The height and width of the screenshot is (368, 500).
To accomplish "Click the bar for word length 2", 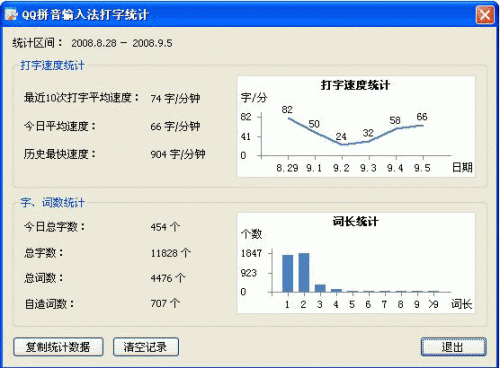I will click(304, 273).
